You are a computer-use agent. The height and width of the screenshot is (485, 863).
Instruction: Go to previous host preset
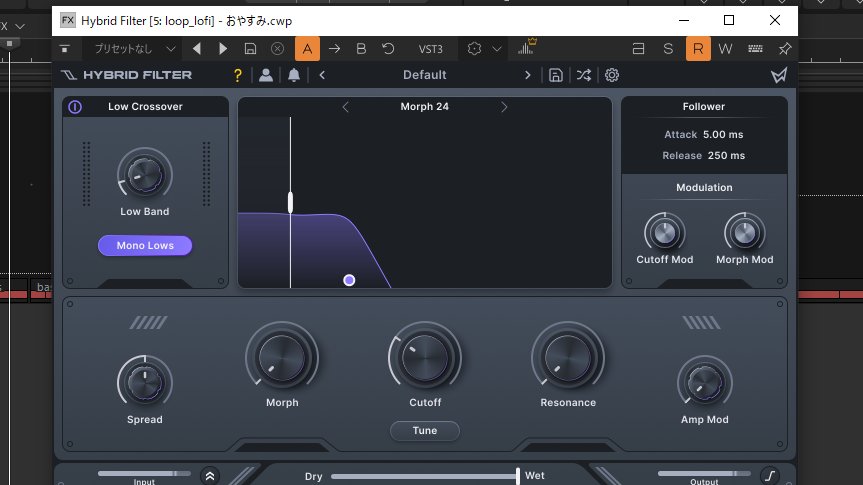click(196, 49)
